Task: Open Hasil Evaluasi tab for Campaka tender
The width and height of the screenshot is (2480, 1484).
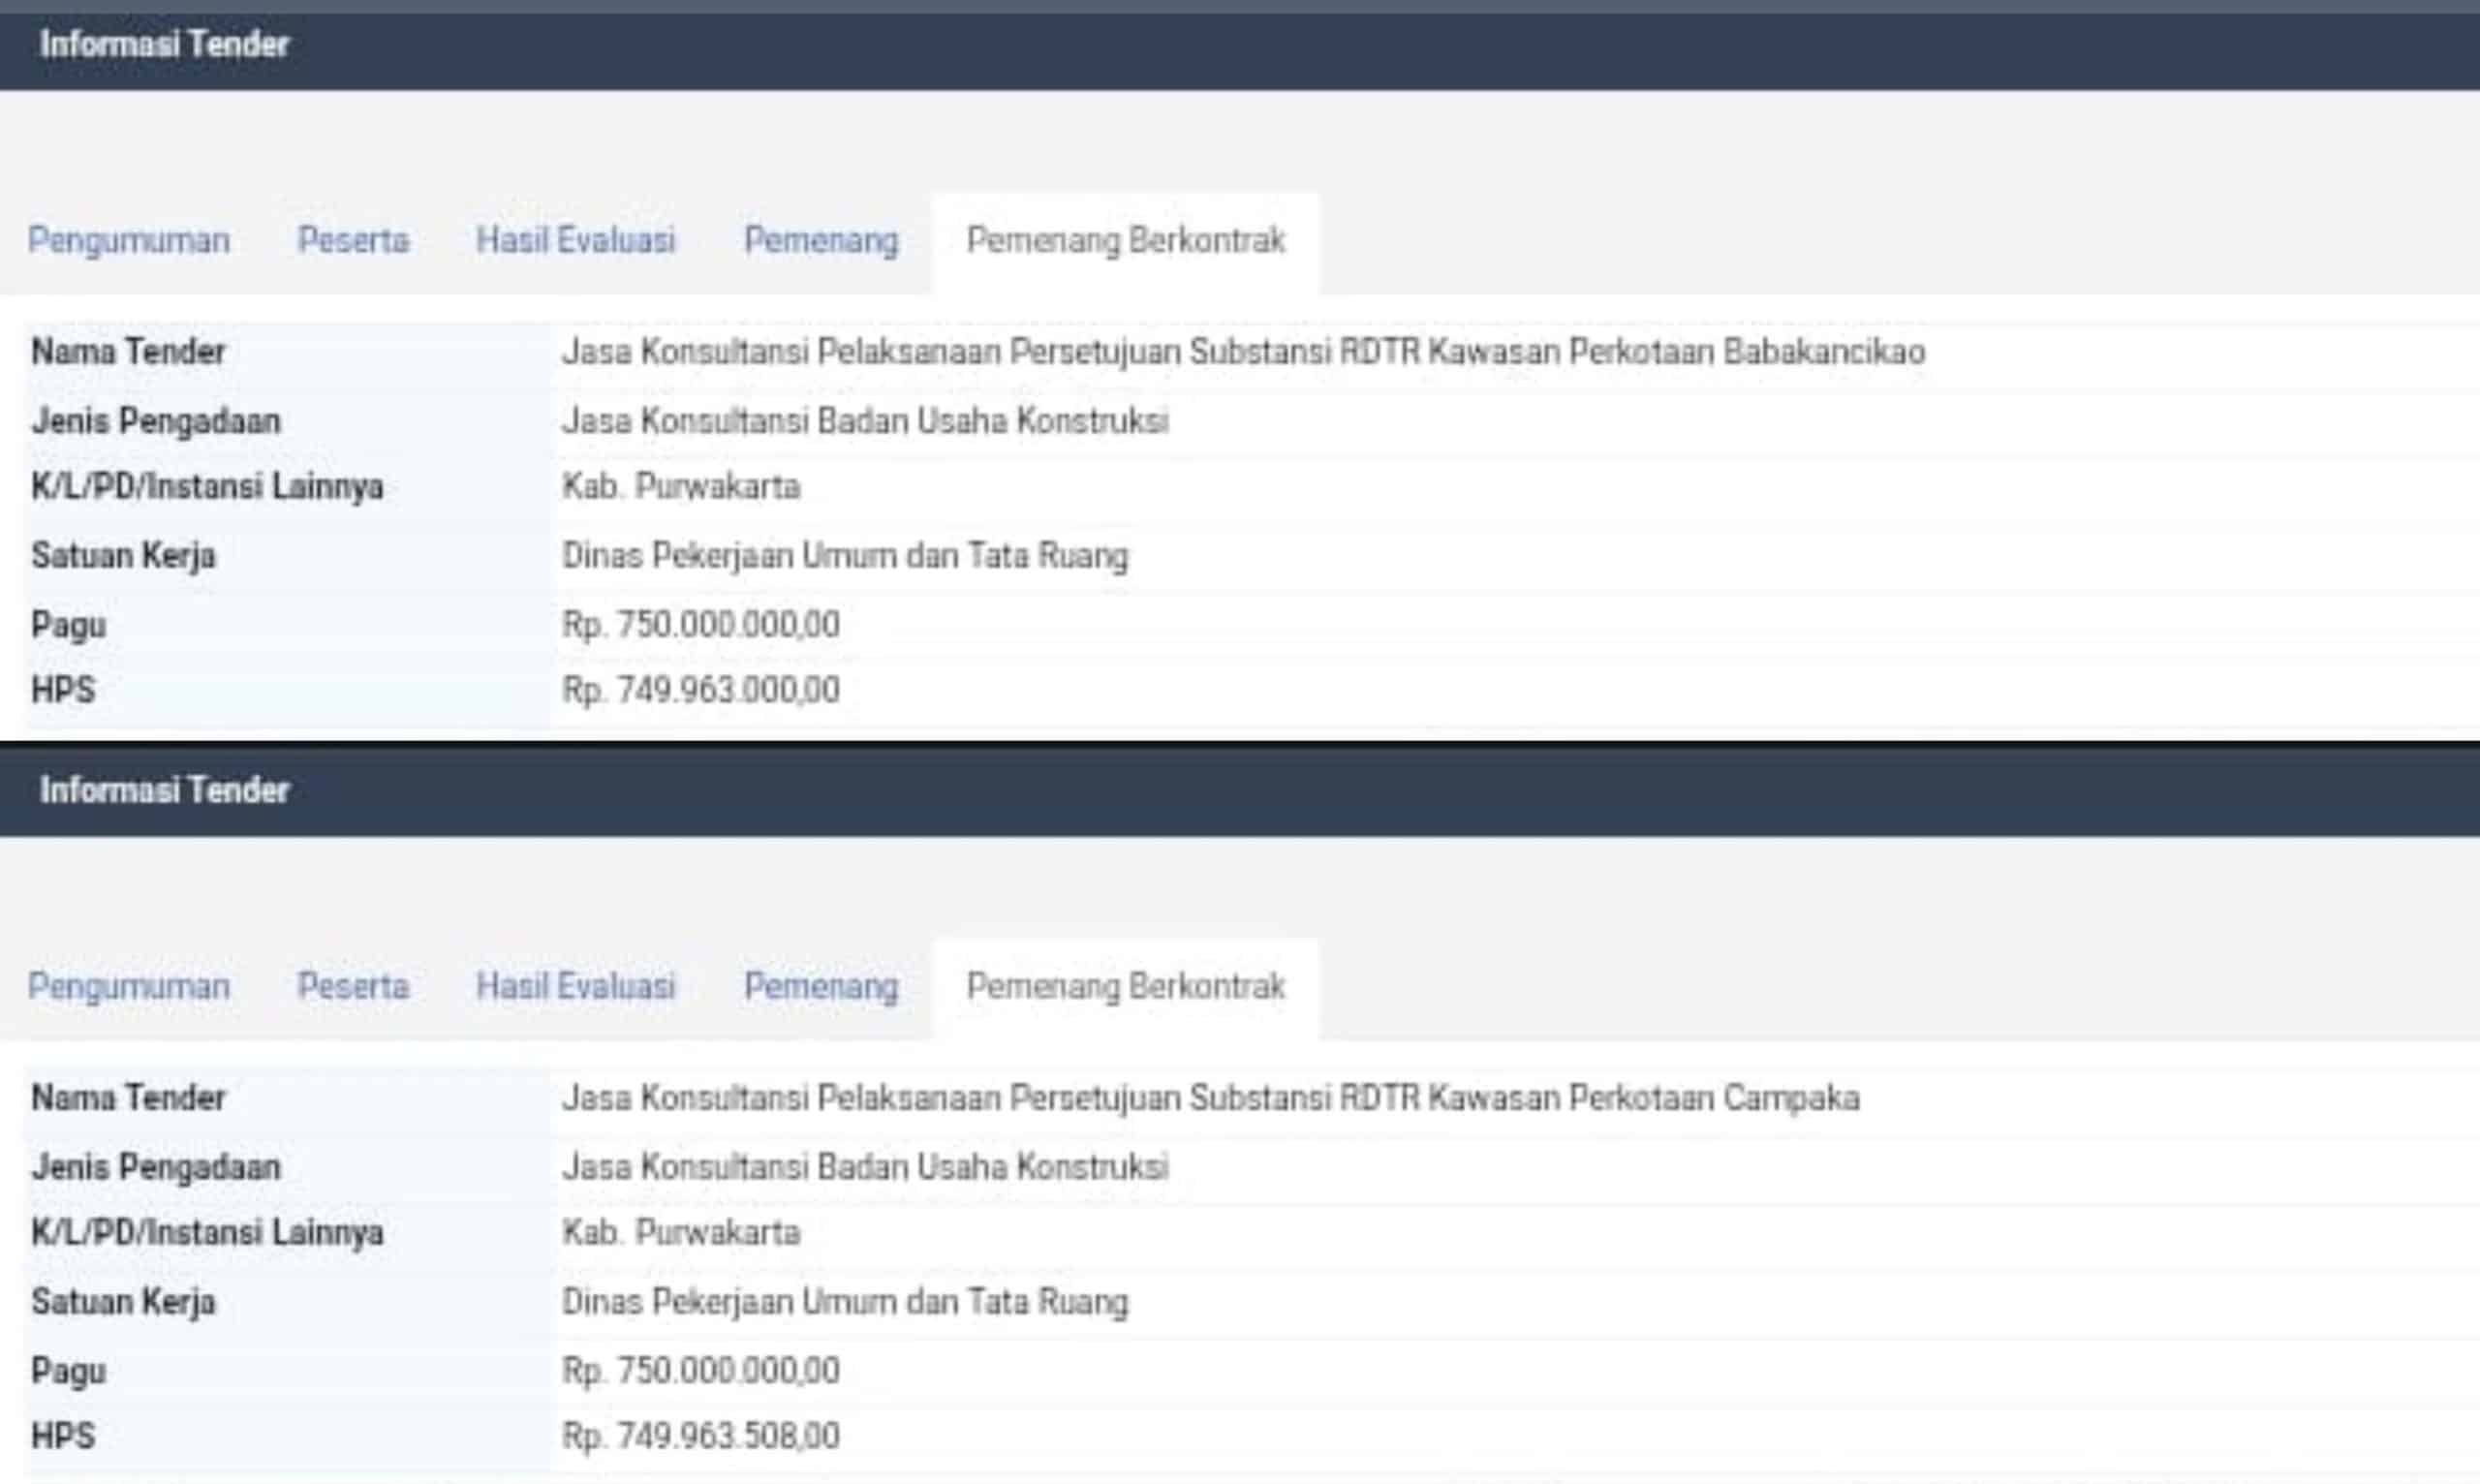Action: pyautogui.click(x=576, y=986)
